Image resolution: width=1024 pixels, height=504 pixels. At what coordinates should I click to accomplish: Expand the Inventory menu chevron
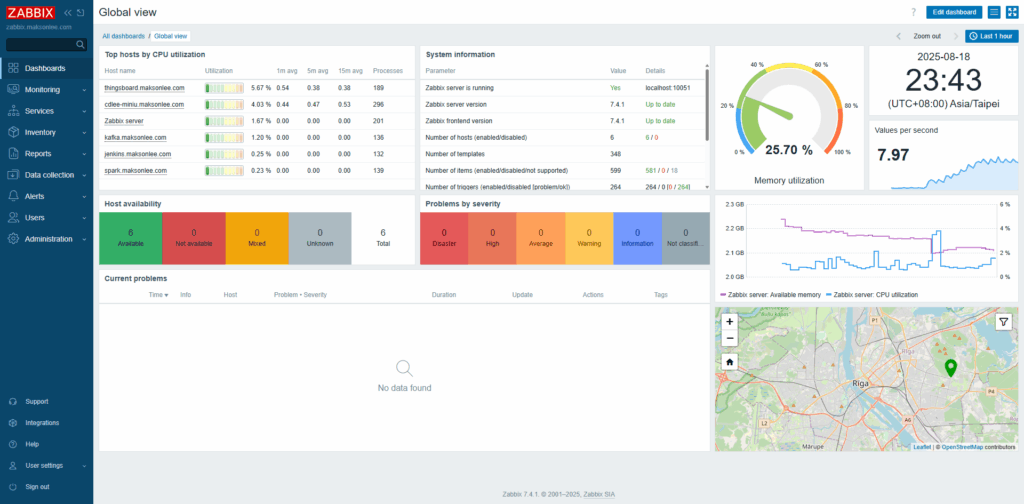tap(84, 133)
